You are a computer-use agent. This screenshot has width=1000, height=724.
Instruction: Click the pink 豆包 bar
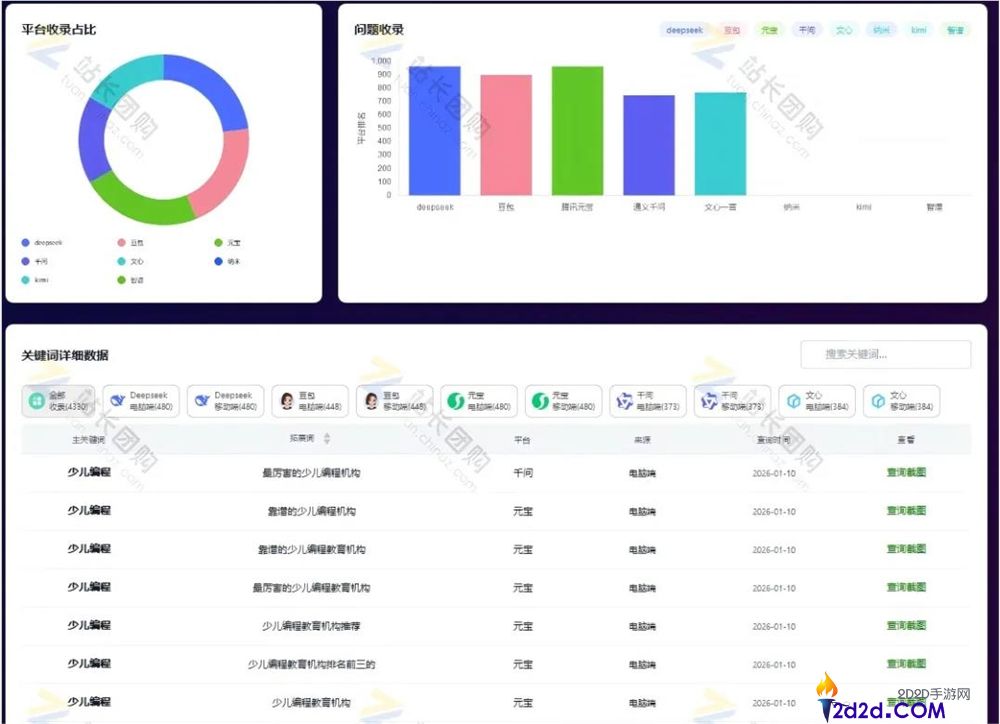[506, 135]
